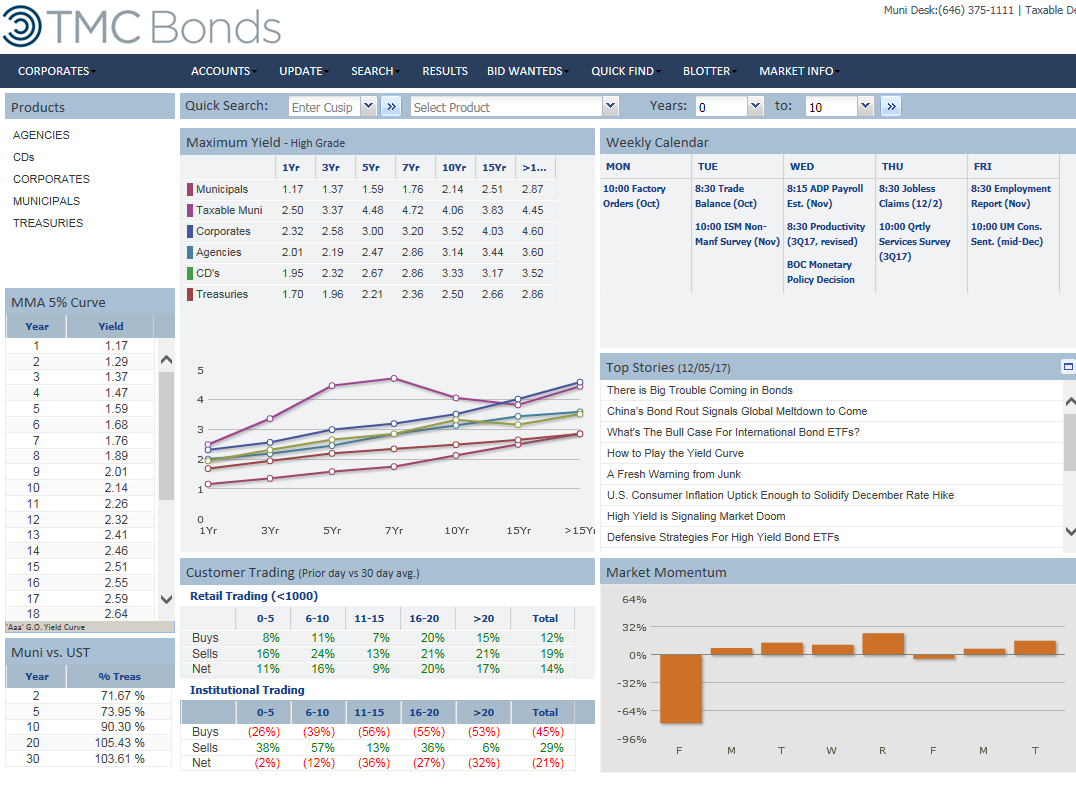Click the down arrow of the Top Stories scrollbar
This screenshot has height=785, width=1076.
(1070, 531)
